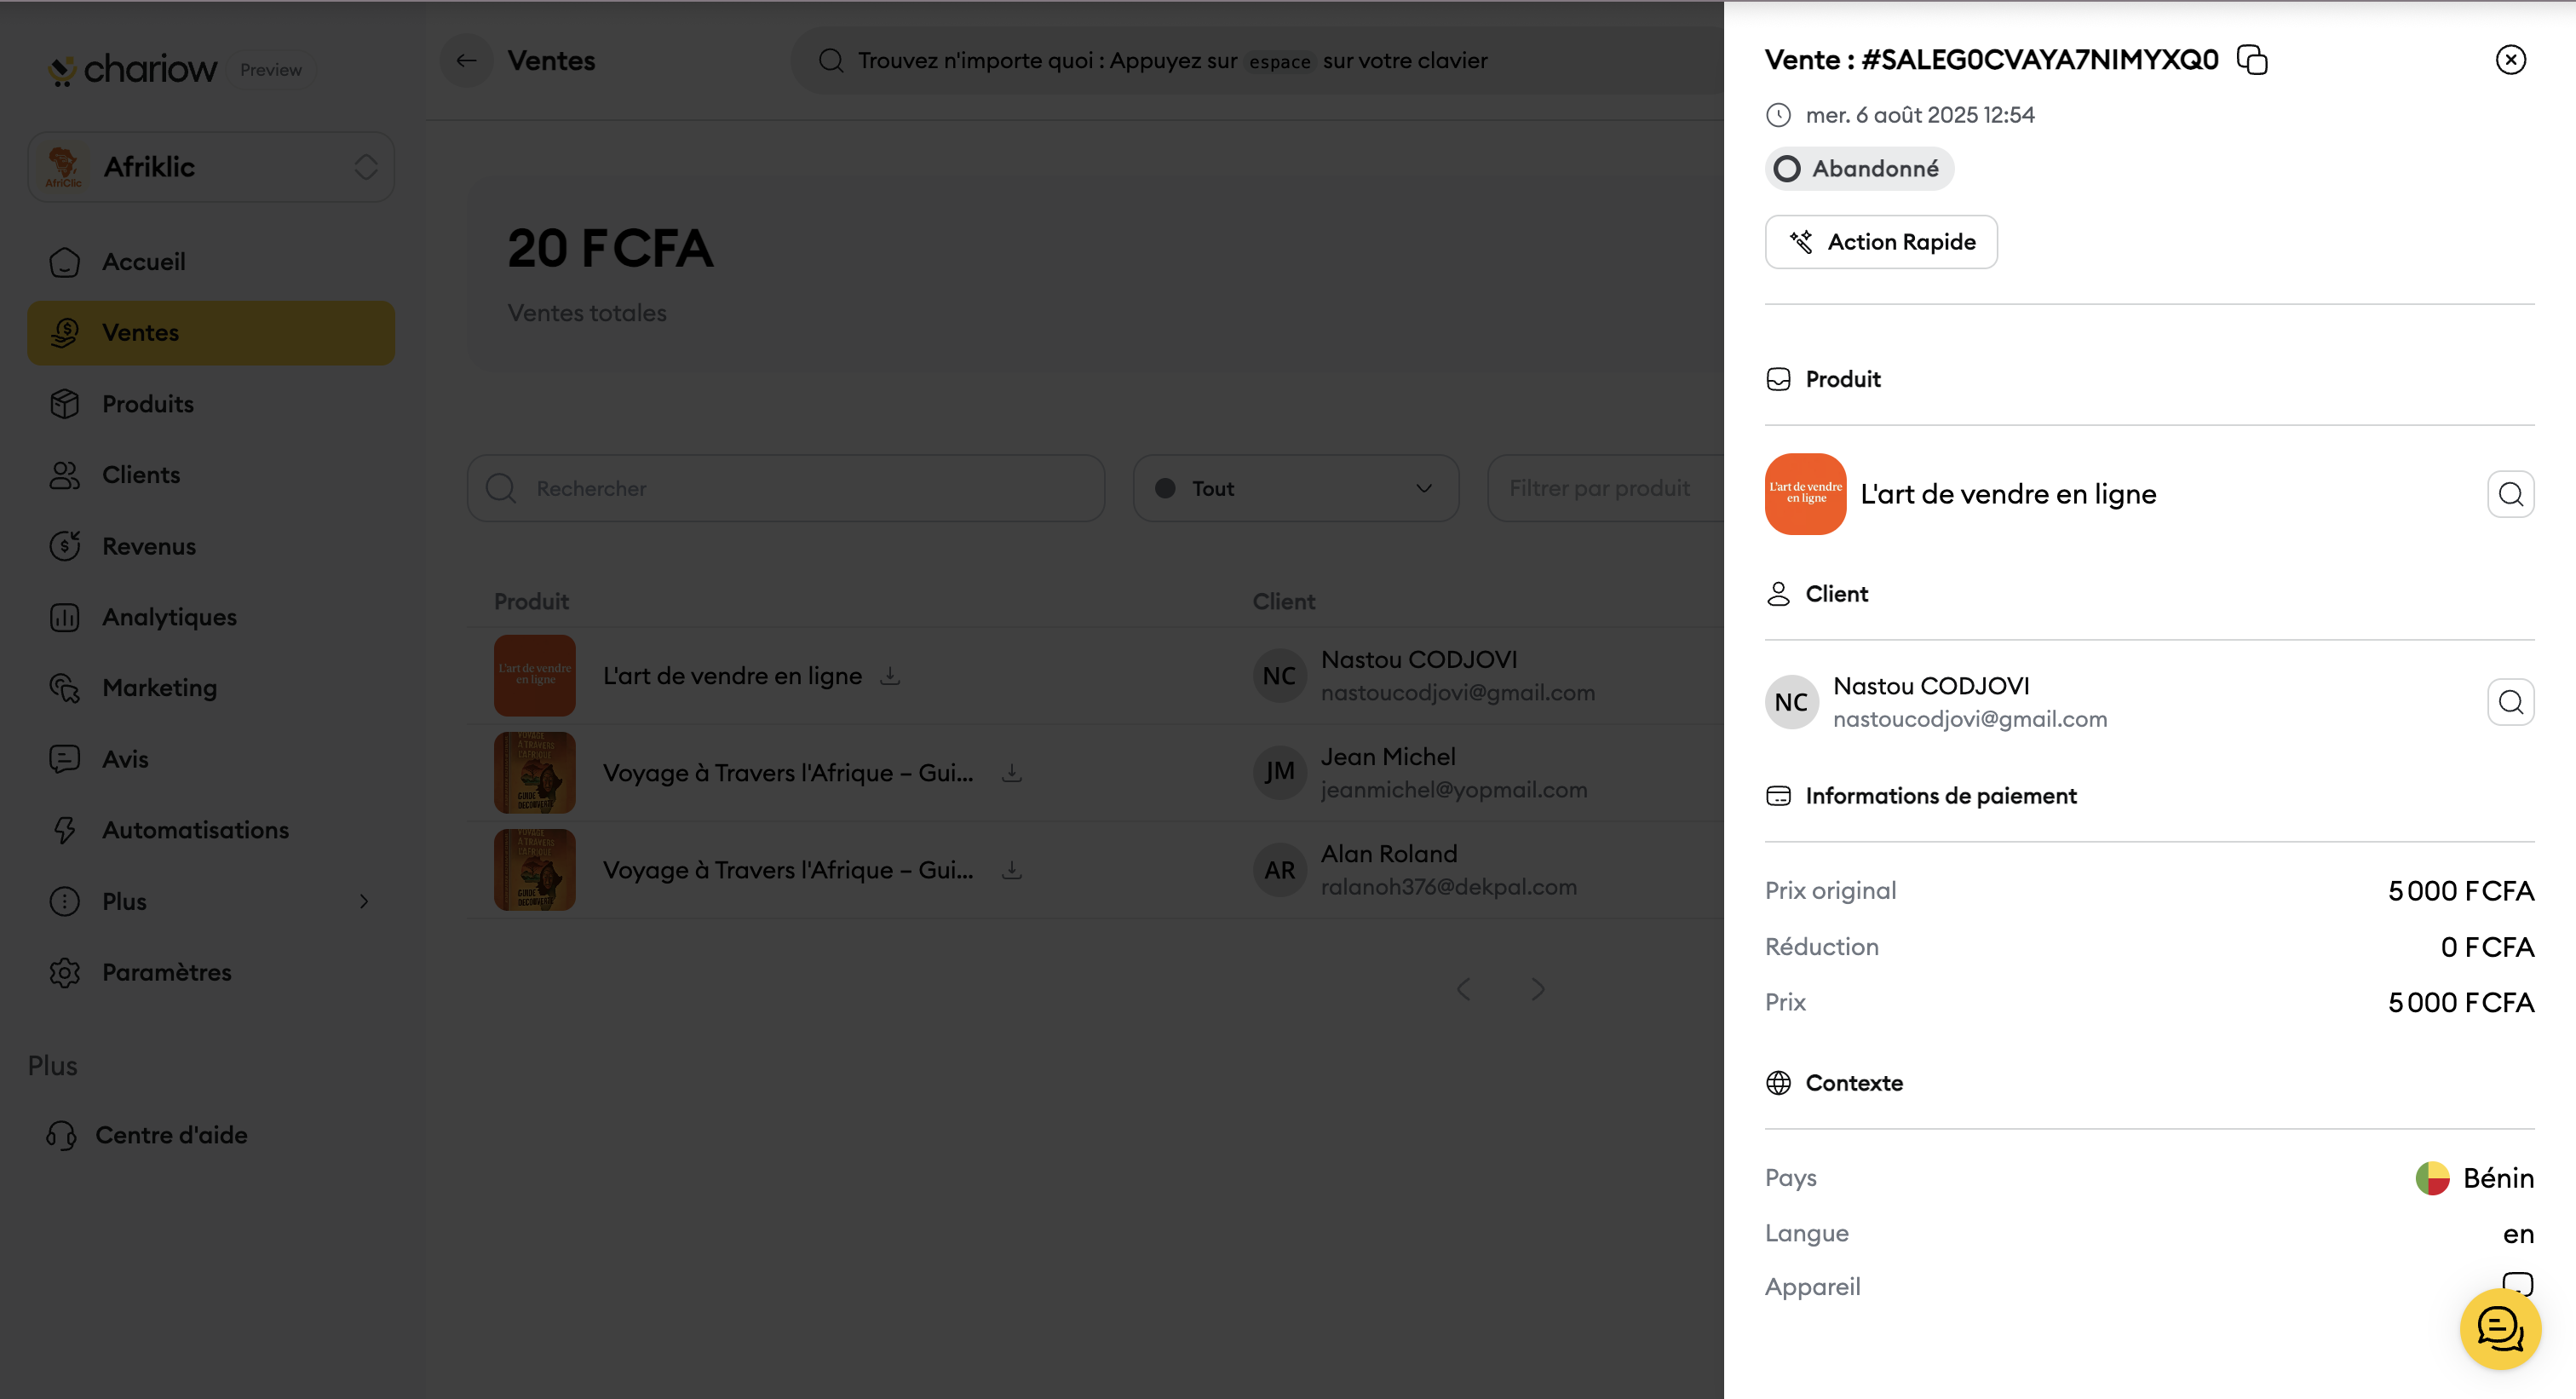Click the sale date mer. 6 août 2025
Image resolution: width=2576 pixels, height=1399 pixels.
coord(1920,115)
